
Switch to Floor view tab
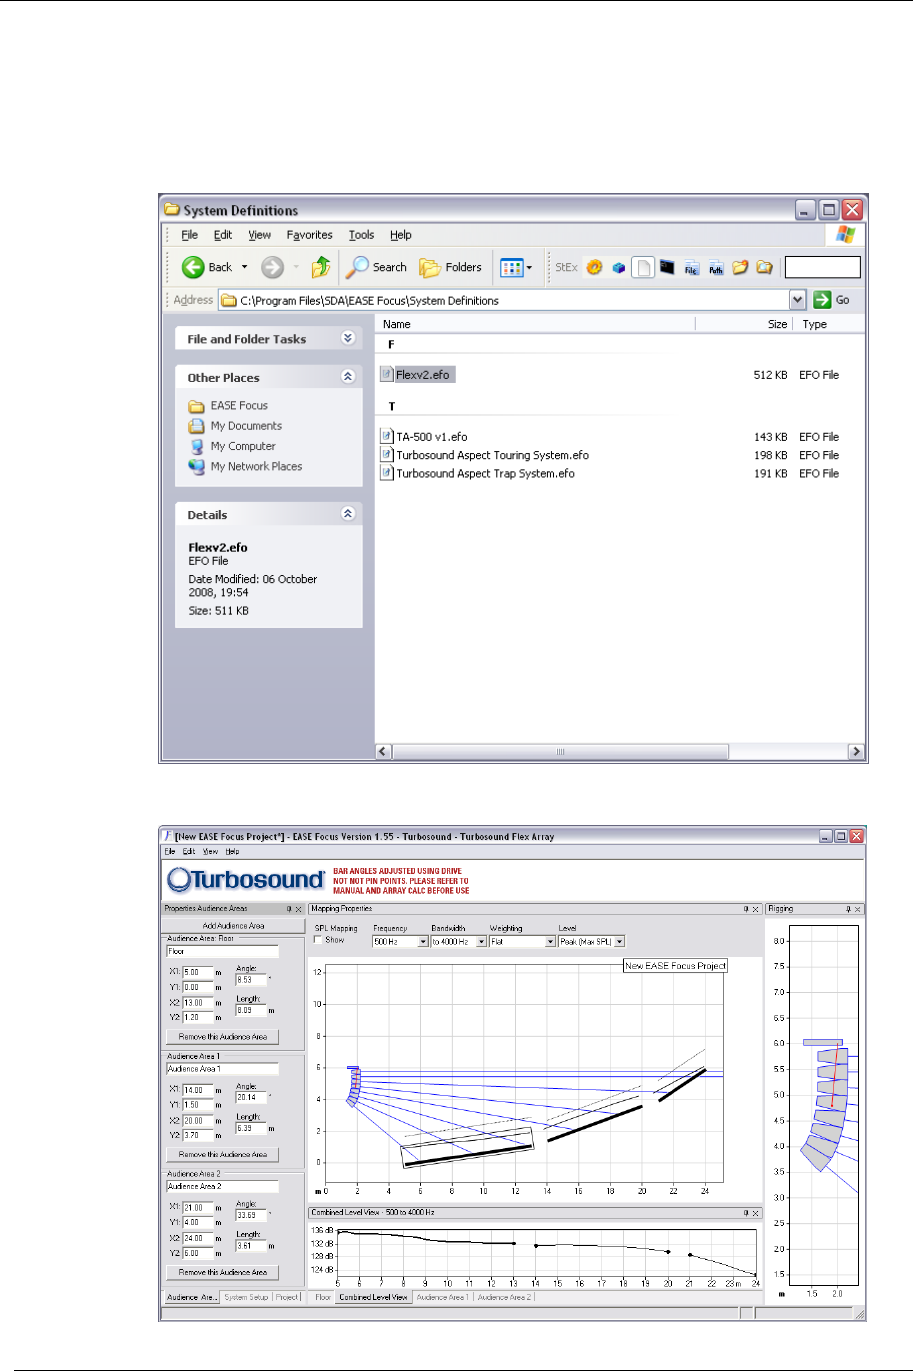(322, 1297)
